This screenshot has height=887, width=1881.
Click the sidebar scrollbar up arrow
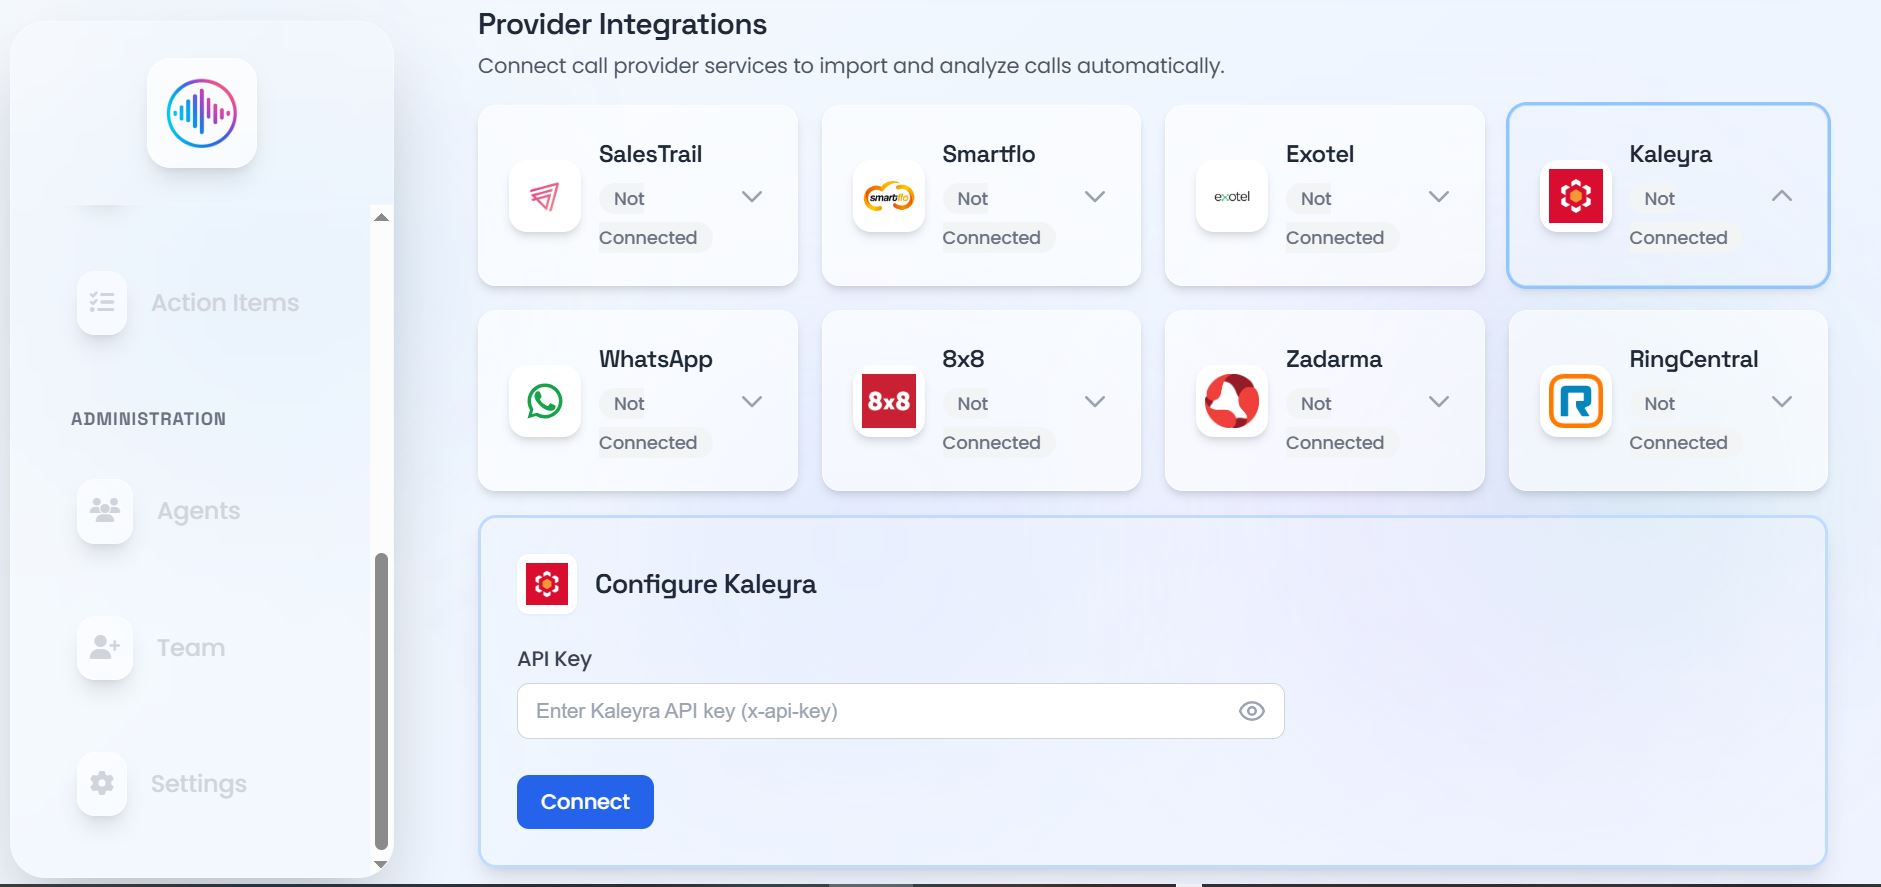pos(381,217)
